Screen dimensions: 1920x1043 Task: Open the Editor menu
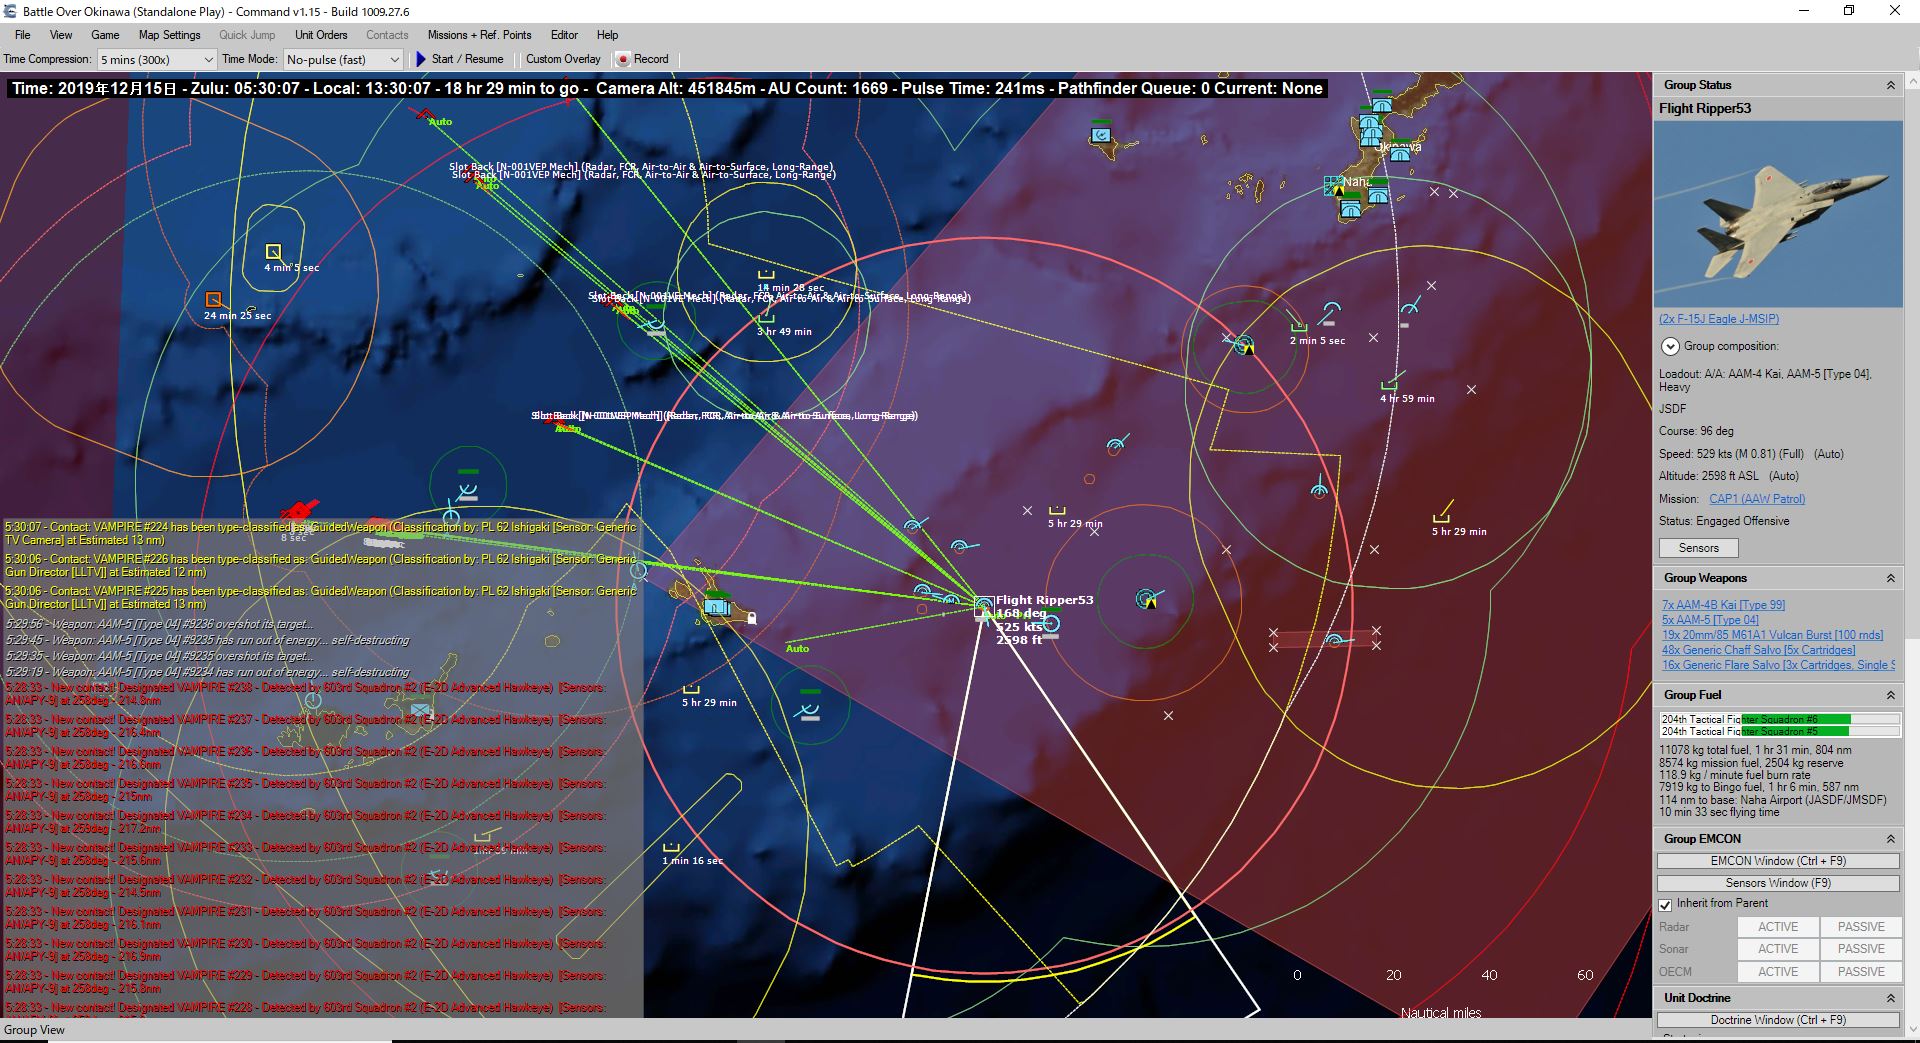564,35
